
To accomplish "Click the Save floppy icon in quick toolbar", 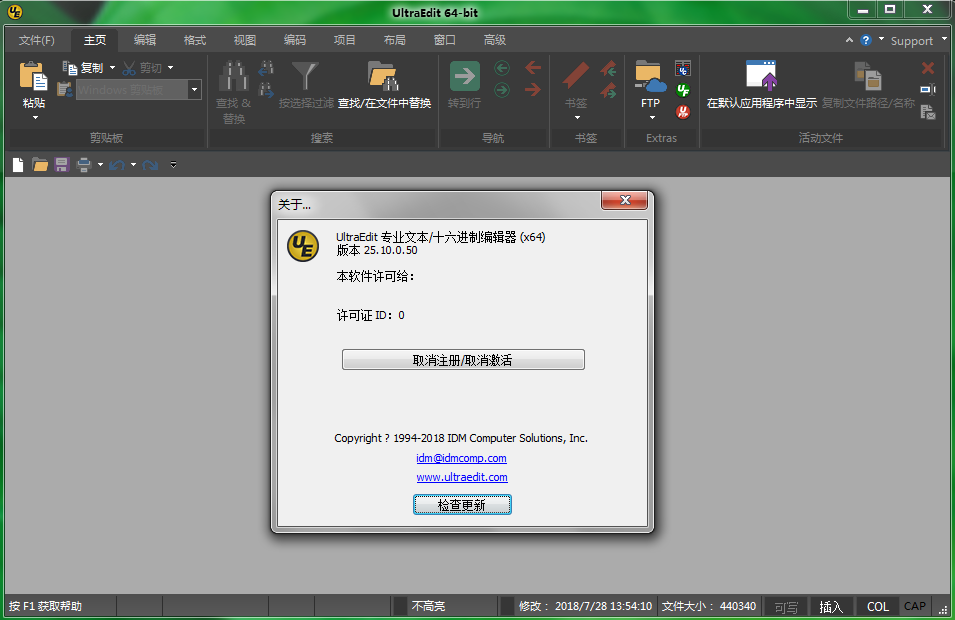I will 62,164.
